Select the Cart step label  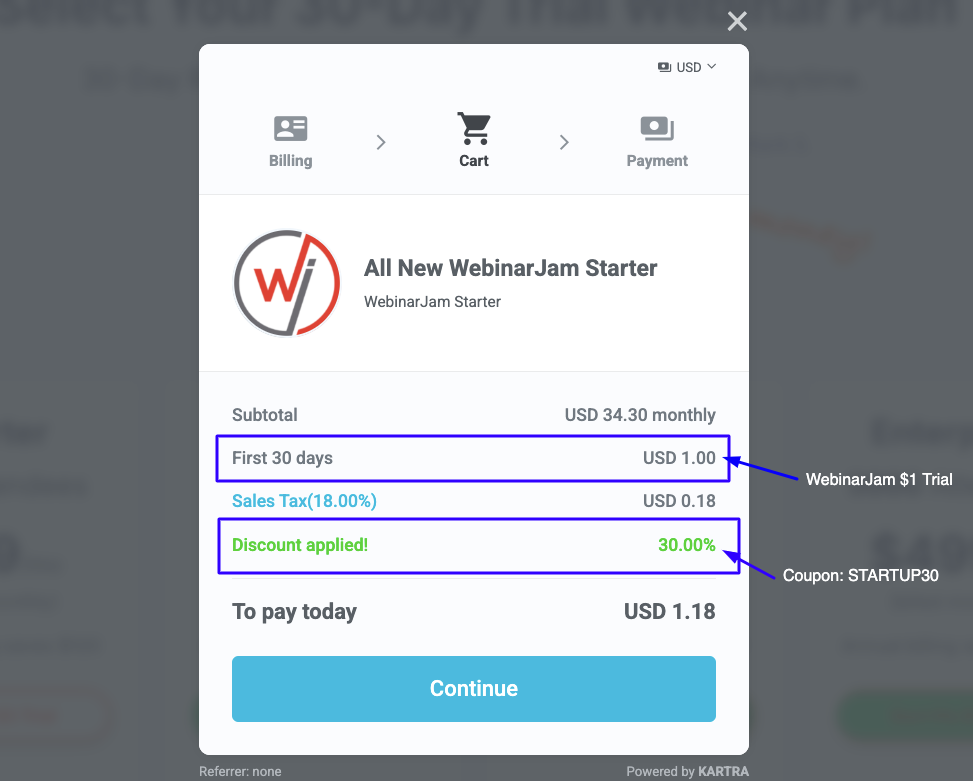click(474, 161)
